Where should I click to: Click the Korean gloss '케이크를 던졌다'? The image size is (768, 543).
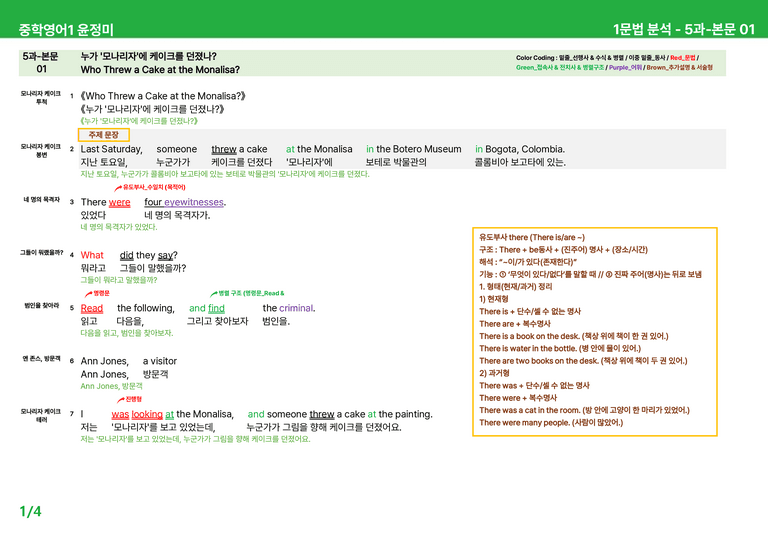241,162
